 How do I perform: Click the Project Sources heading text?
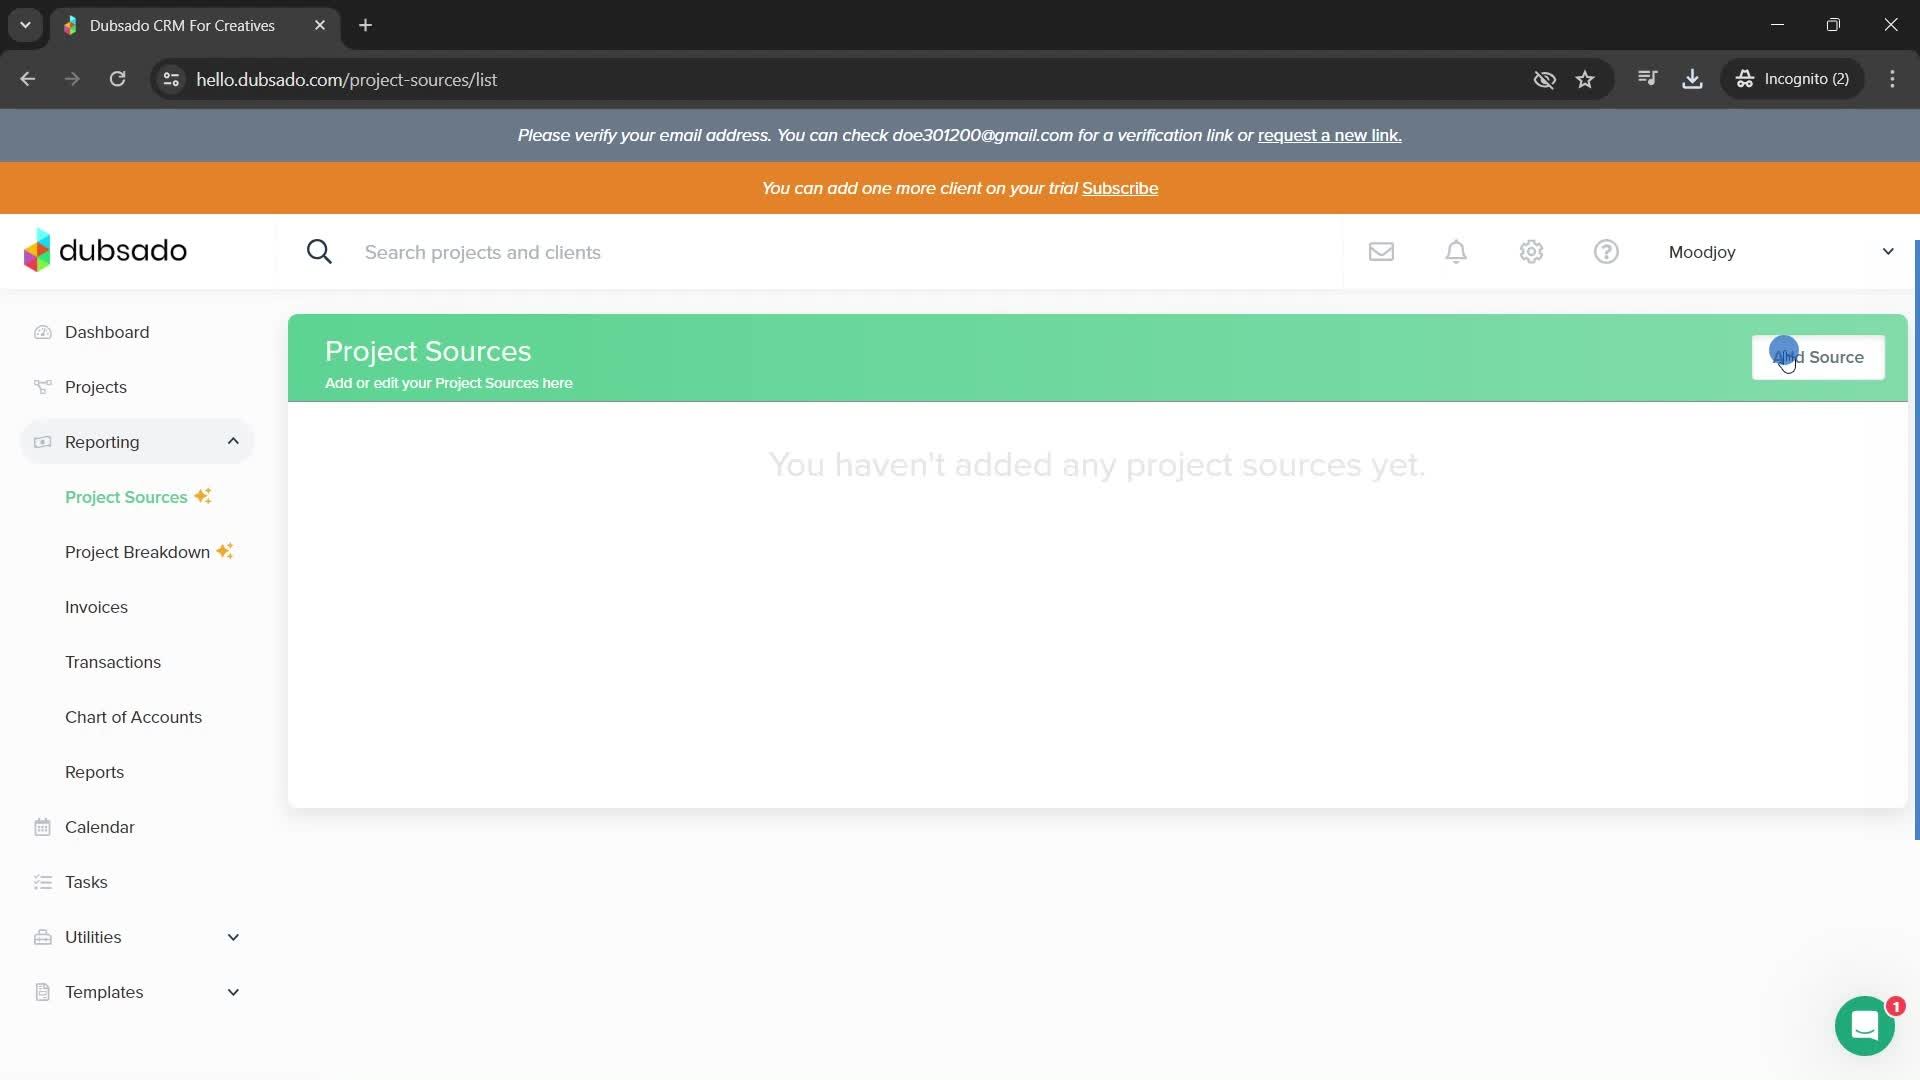428,351
